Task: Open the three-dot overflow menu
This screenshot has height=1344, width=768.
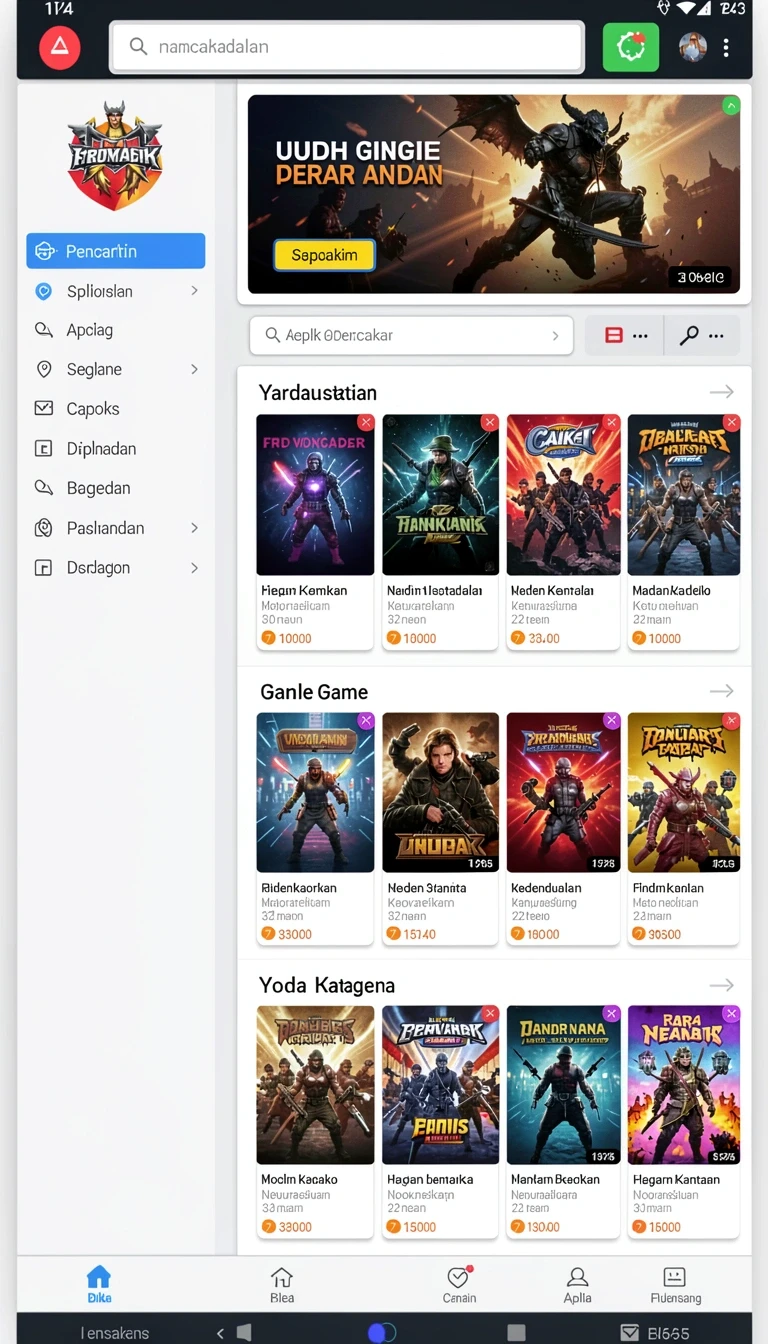Action: click(726, 47)
